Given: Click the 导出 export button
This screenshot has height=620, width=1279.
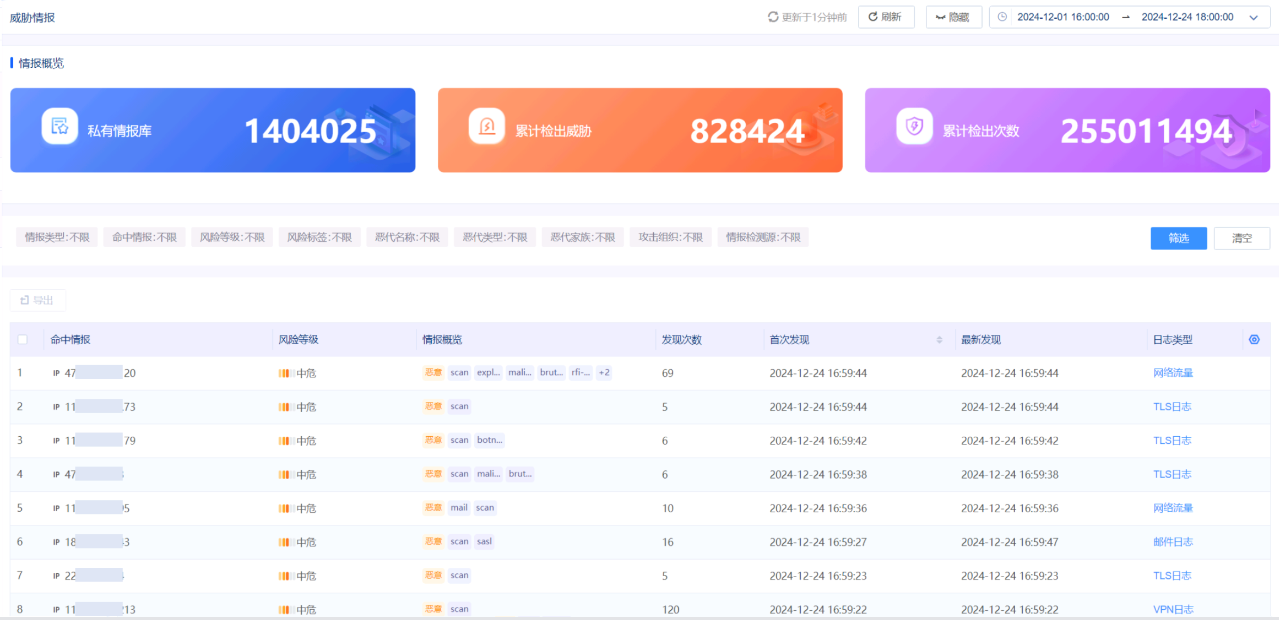Looking at the screenshot, I should pos(38,300).
